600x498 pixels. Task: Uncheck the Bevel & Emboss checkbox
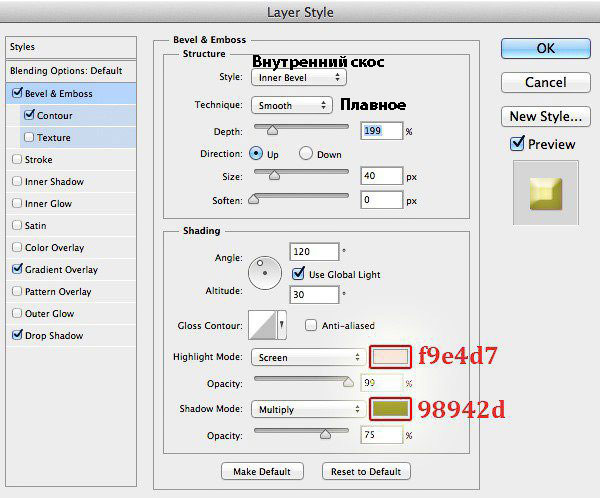(x=17, y=93)
